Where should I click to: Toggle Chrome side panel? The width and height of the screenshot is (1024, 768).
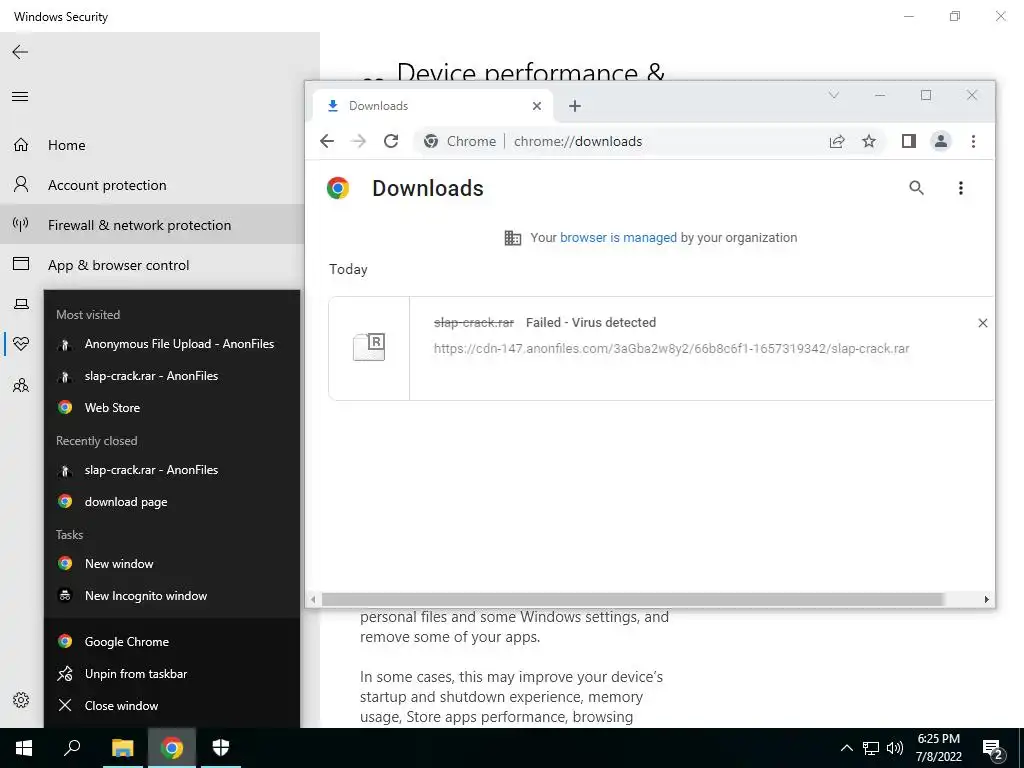pyautogui.click(x=908, y=141)
